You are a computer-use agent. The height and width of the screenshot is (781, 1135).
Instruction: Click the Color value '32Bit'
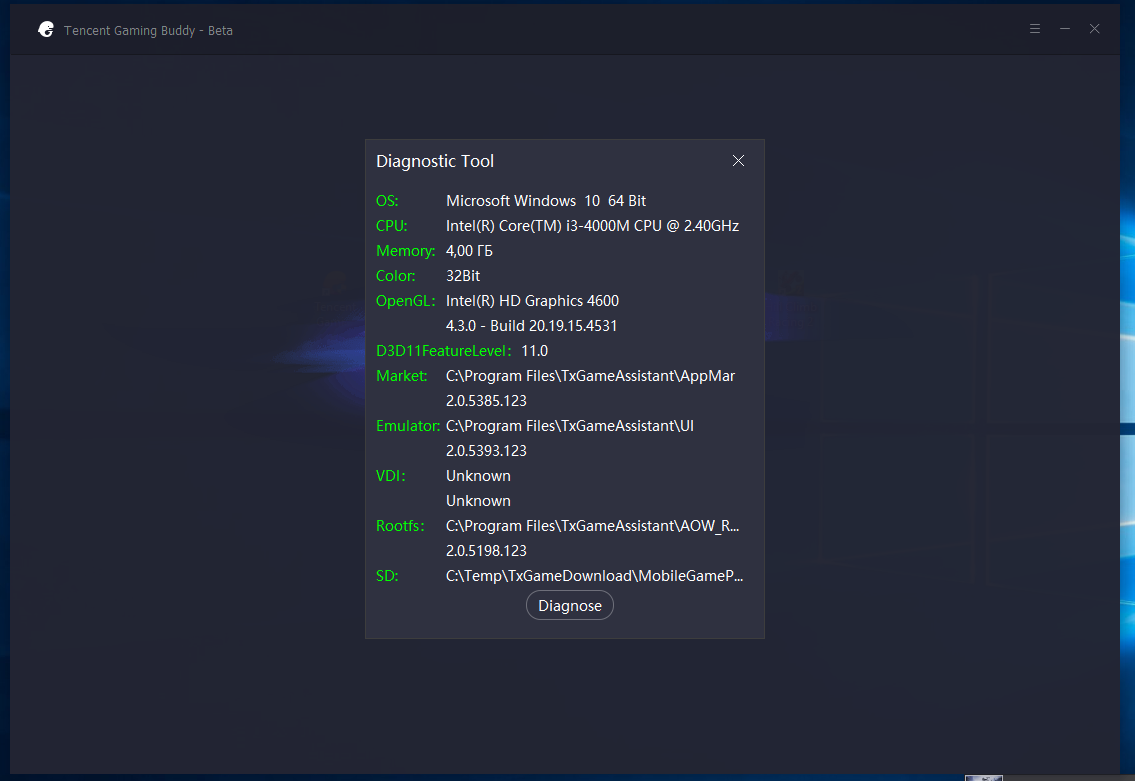click(463, 276)
